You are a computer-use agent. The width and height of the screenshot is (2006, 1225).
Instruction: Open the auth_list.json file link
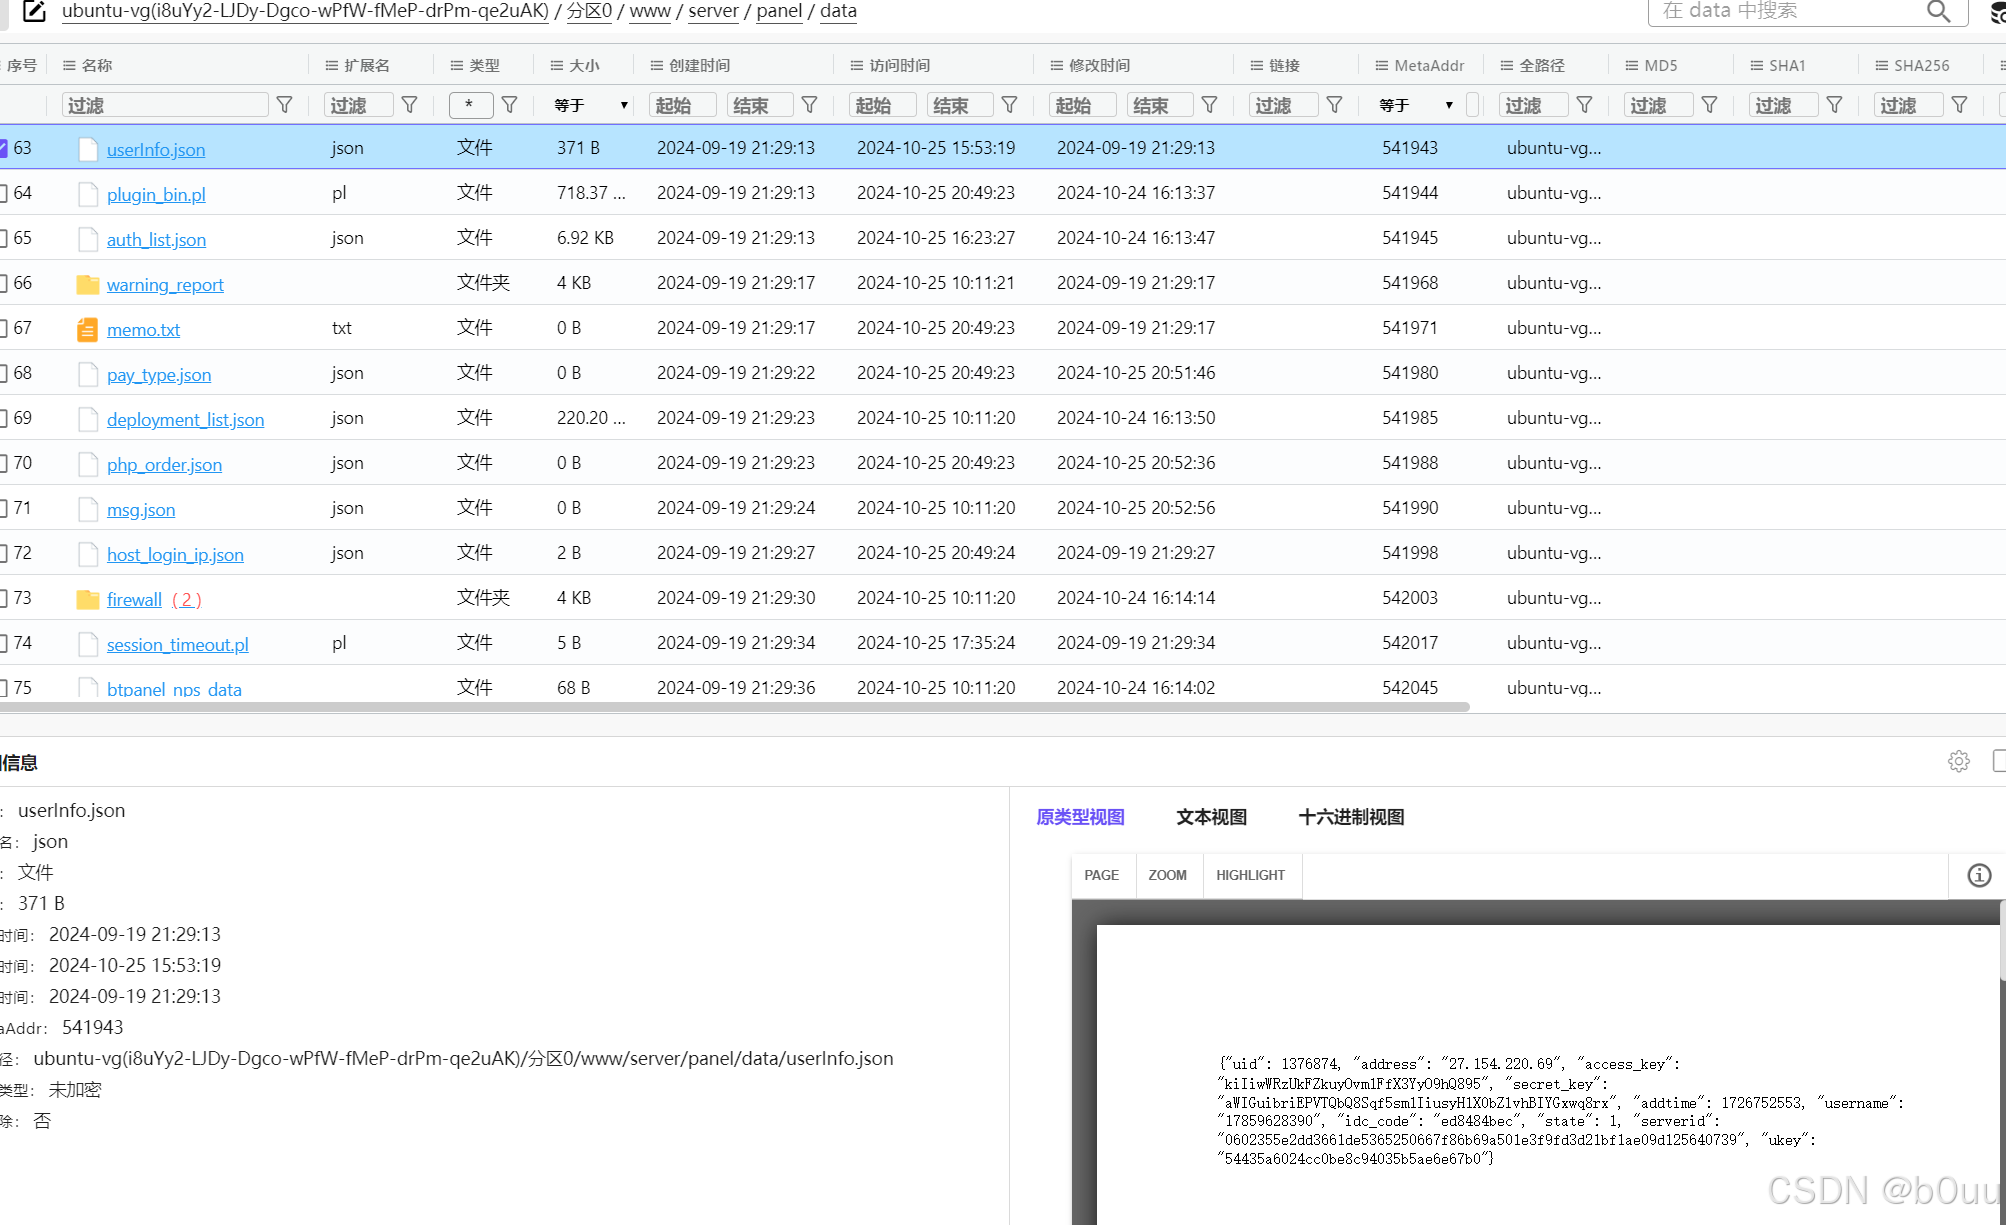pyautogui.click(x=156, y=239)
